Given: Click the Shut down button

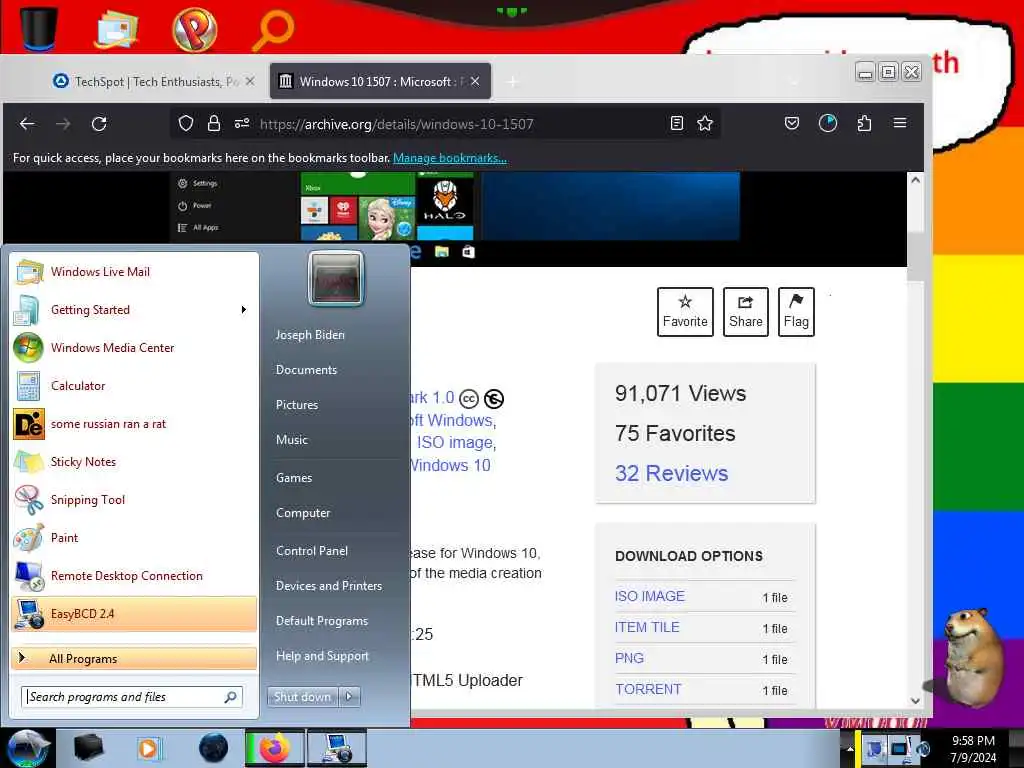Looking at the screenshot, I should 303,697.
